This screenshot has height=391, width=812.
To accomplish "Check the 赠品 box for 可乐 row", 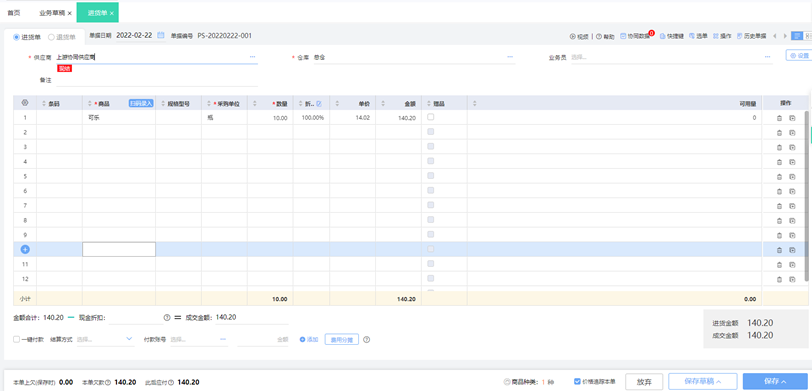I will pyautogui.click(x=431, y=118).
